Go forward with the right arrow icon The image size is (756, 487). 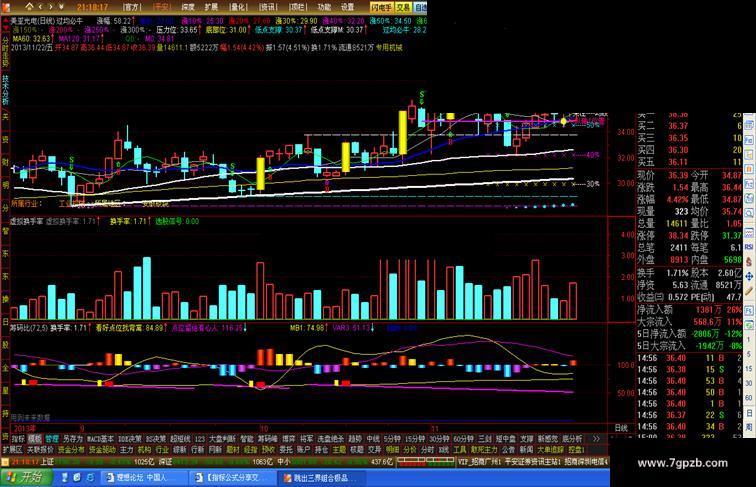51,7
